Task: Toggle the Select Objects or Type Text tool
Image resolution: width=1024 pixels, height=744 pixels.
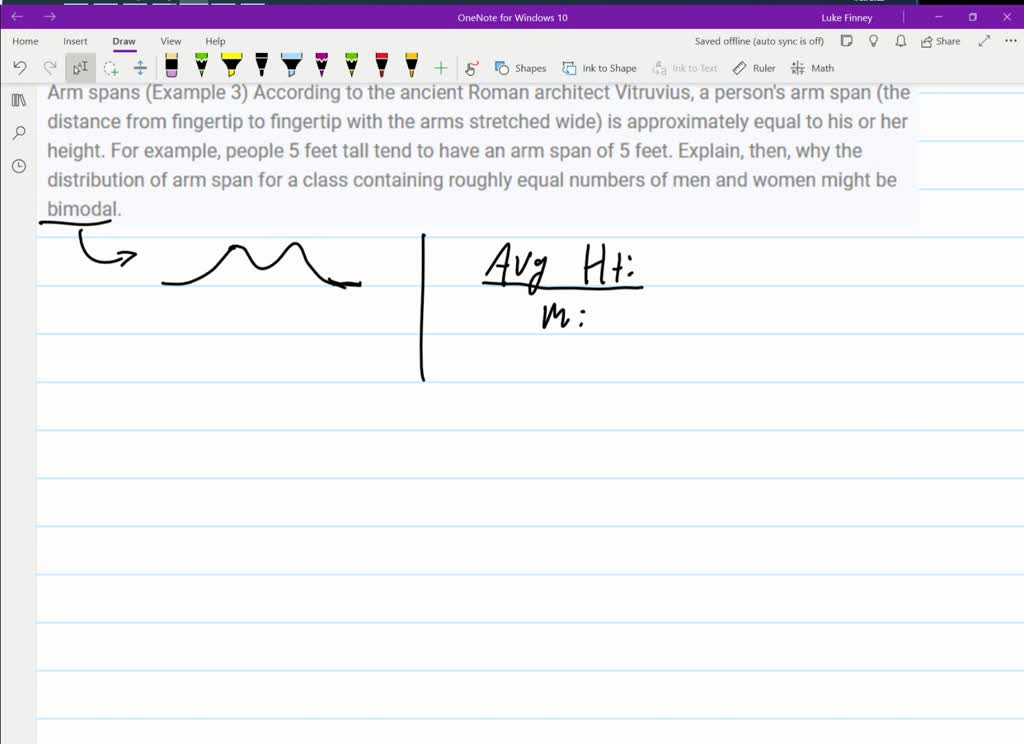Action: pos(81,68)
